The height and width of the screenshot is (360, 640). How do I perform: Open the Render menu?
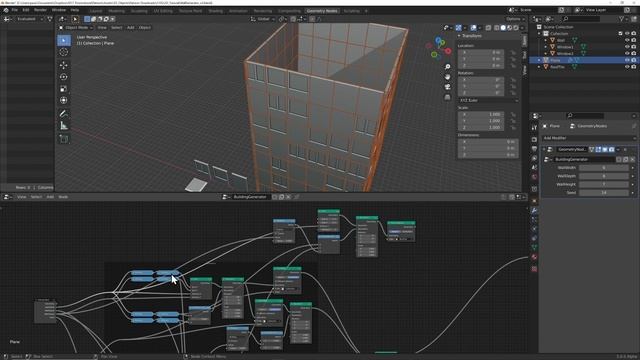tap(40, 10)
